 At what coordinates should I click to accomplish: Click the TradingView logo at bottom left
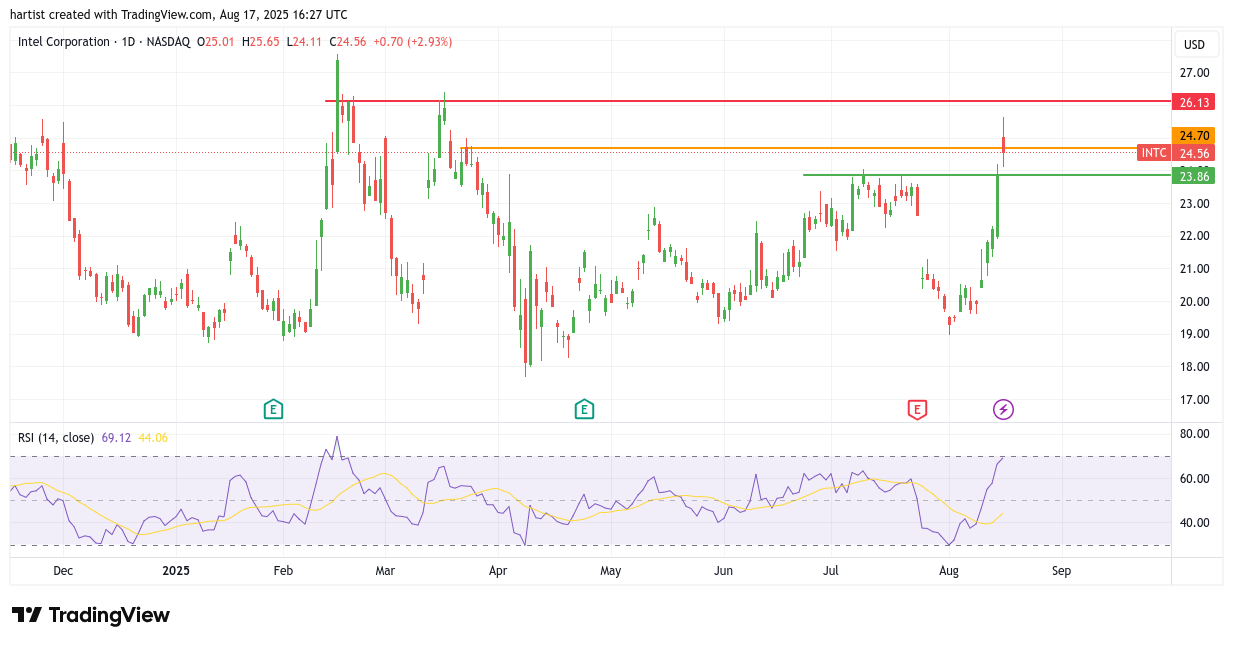click(91, 615)
